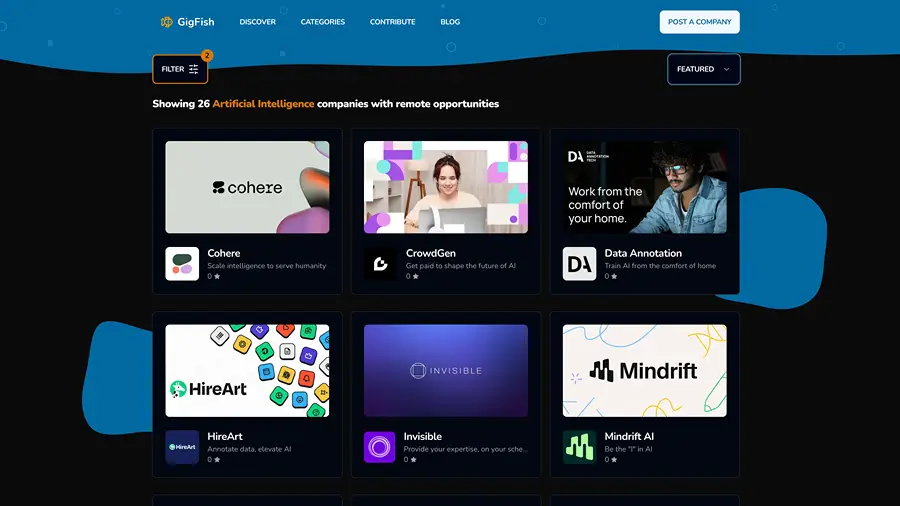Click the GigFish logo icon

coord(167,21)
